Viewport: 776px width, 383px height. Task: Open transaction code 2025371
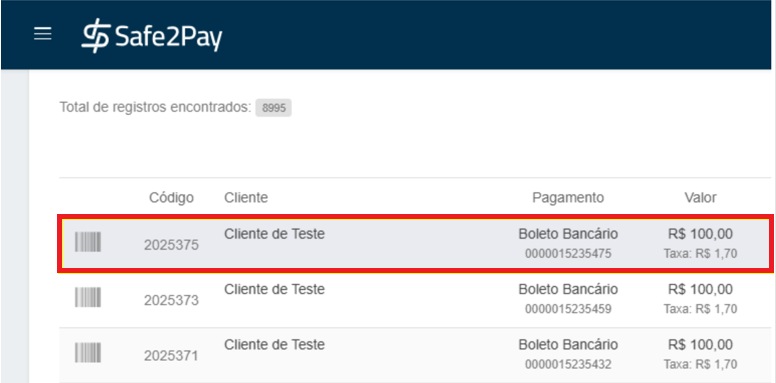pos(171,356)
